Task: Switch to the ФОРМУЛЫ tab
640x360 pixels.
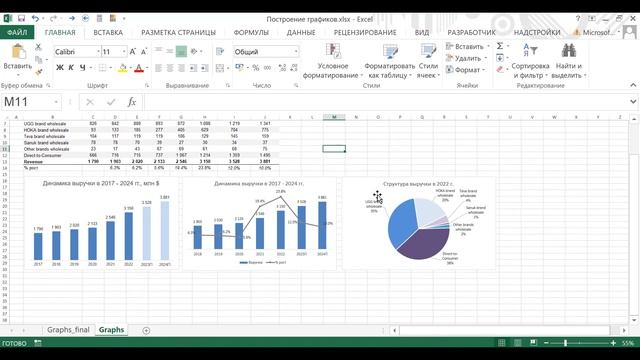Action: tap(251, 32)
